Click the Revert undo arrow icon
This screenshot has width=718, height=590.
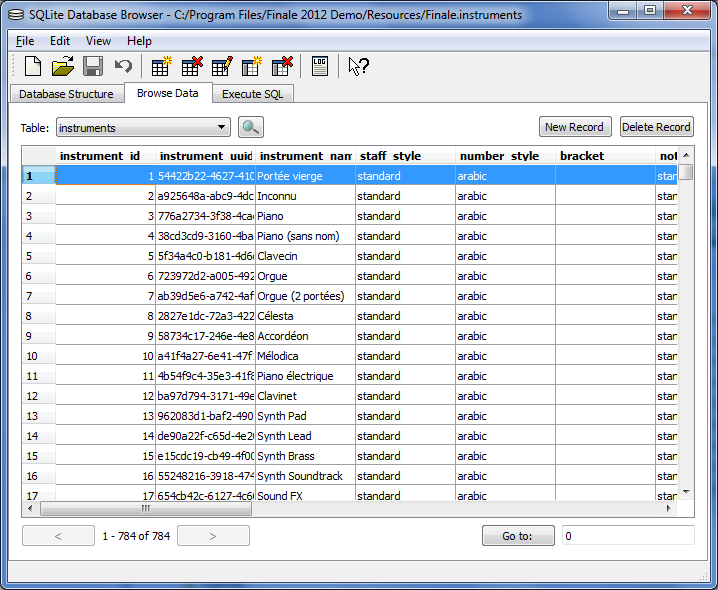point(123,67)
